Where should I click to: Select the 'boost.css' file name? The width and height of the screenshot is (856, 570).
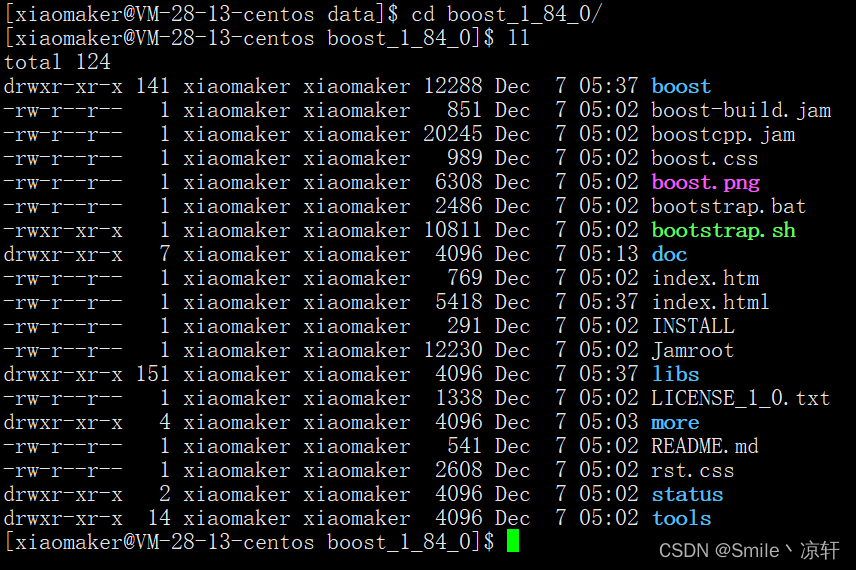[705, 158]
